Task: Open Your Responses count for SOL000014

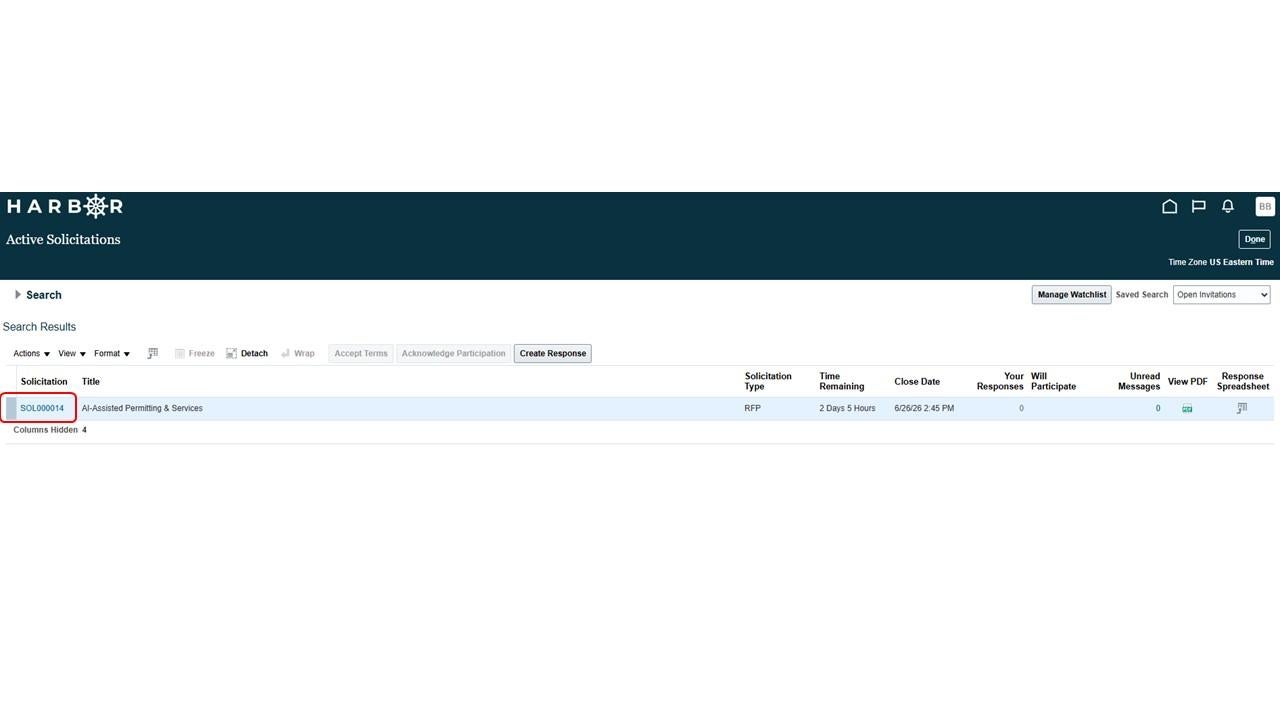Action: click(x=1021, y=408)
